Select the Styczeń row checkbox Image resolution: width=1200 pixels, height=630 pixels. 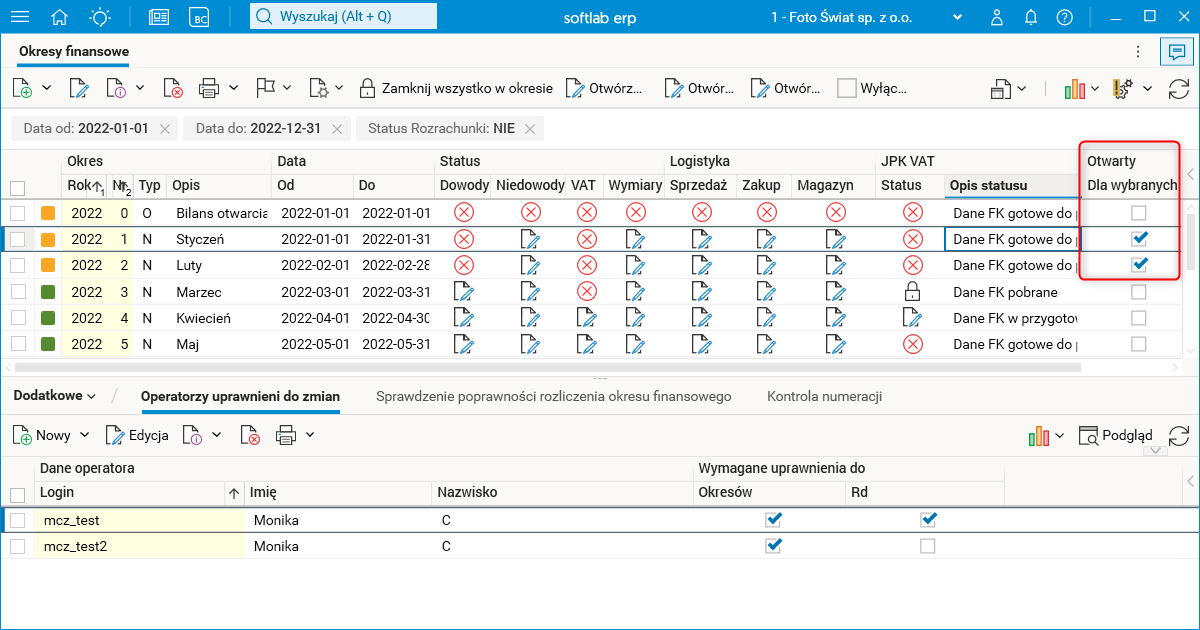pyautogui.click(x=17, y=239)
